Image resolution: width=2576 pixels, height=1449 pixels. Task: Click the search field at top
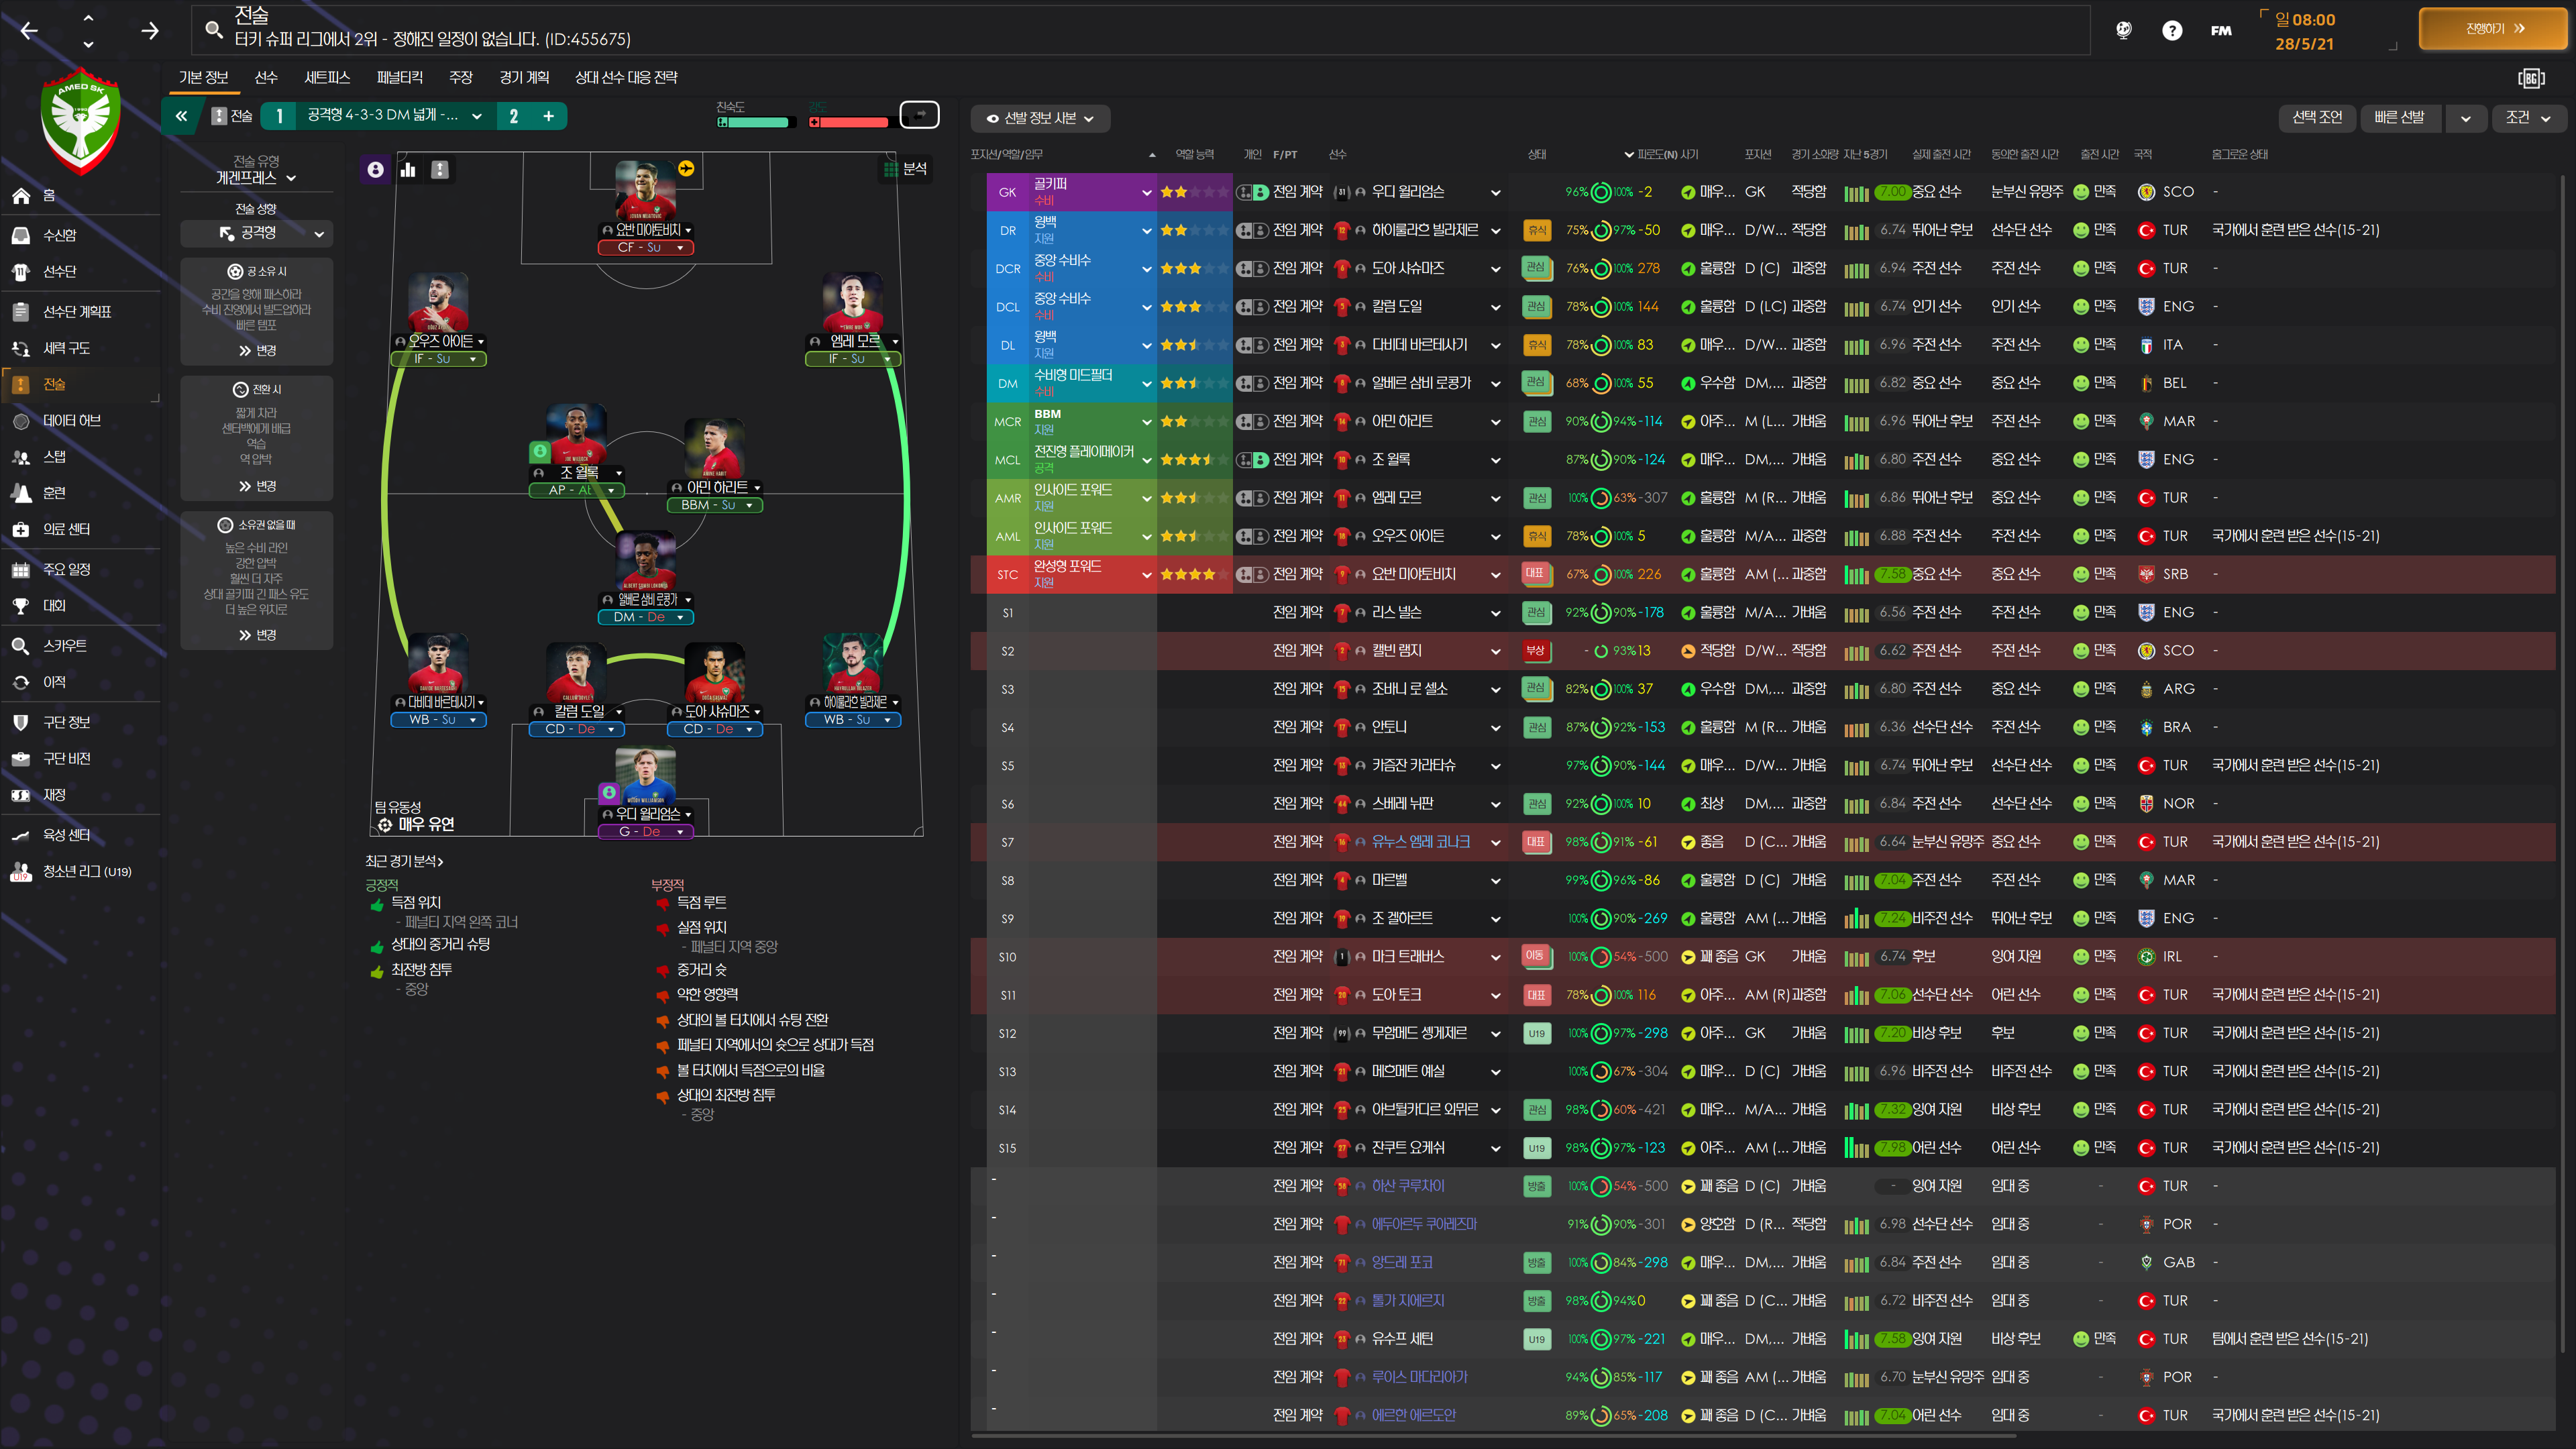click(1140, 30)
